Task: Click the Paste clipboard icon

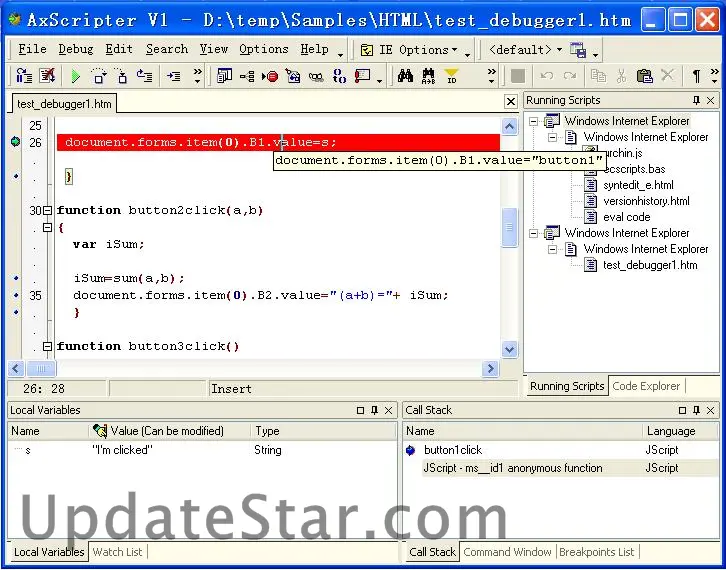Action: [x=644, y=76]
